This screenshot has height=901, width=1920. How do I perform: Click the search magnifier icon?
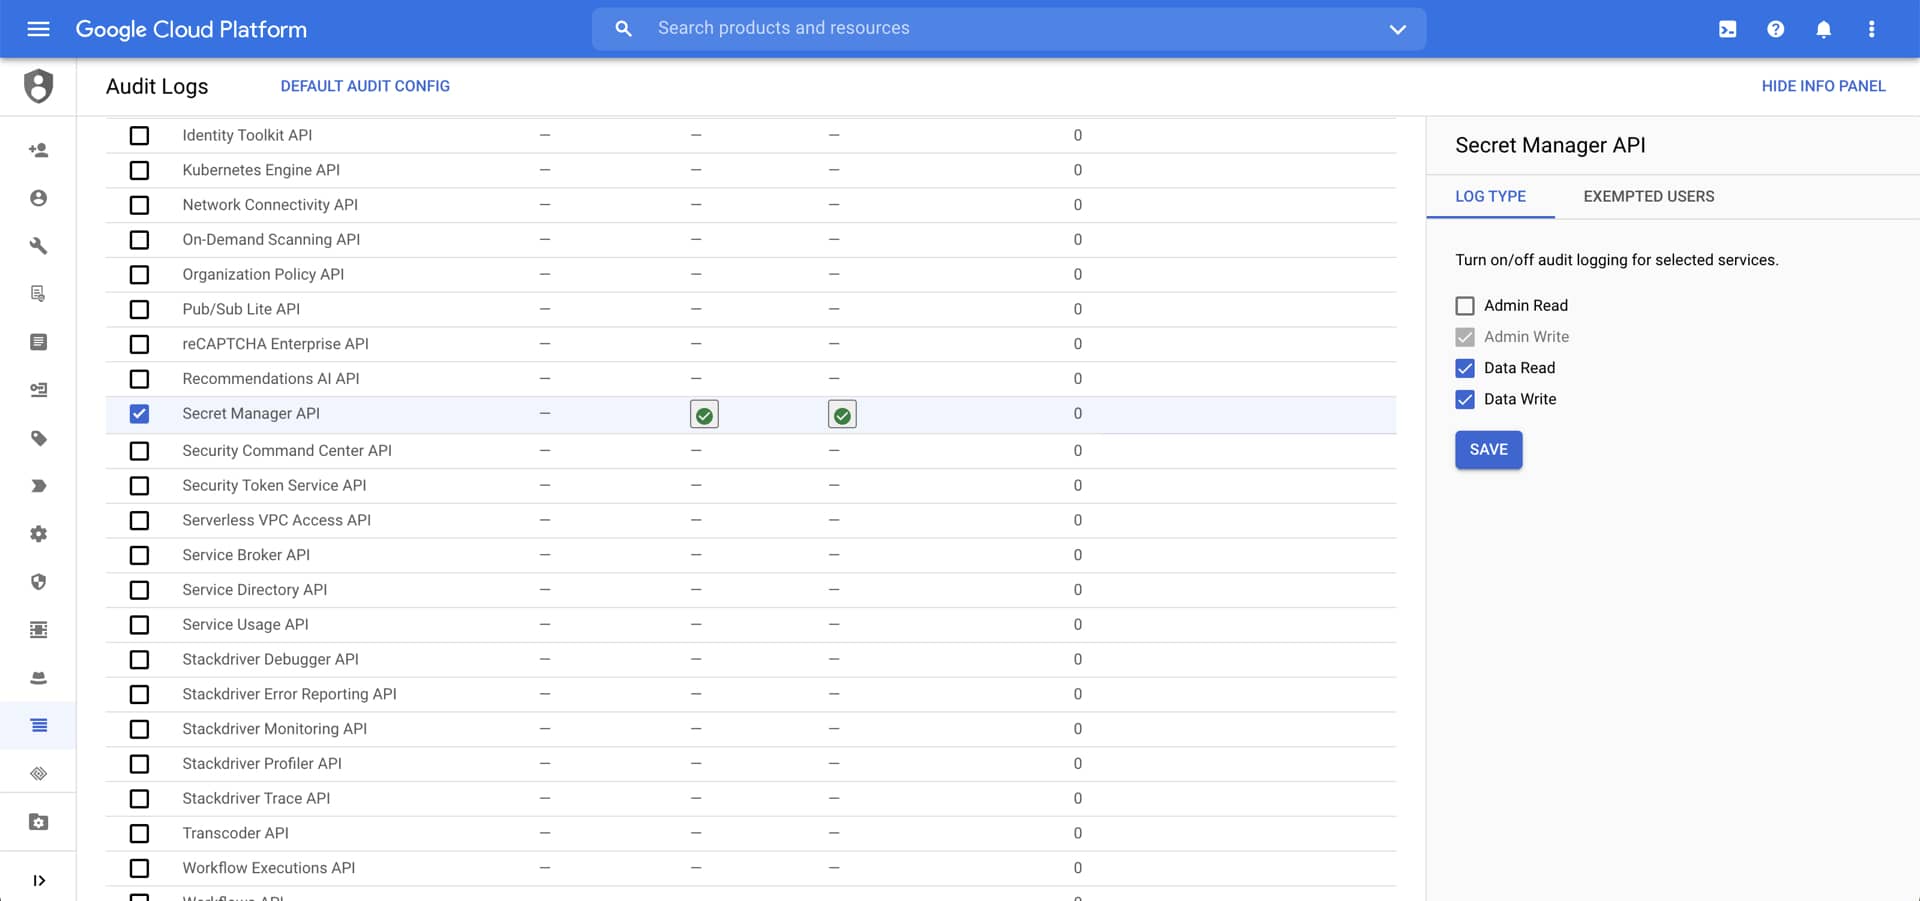pos(623,29)
